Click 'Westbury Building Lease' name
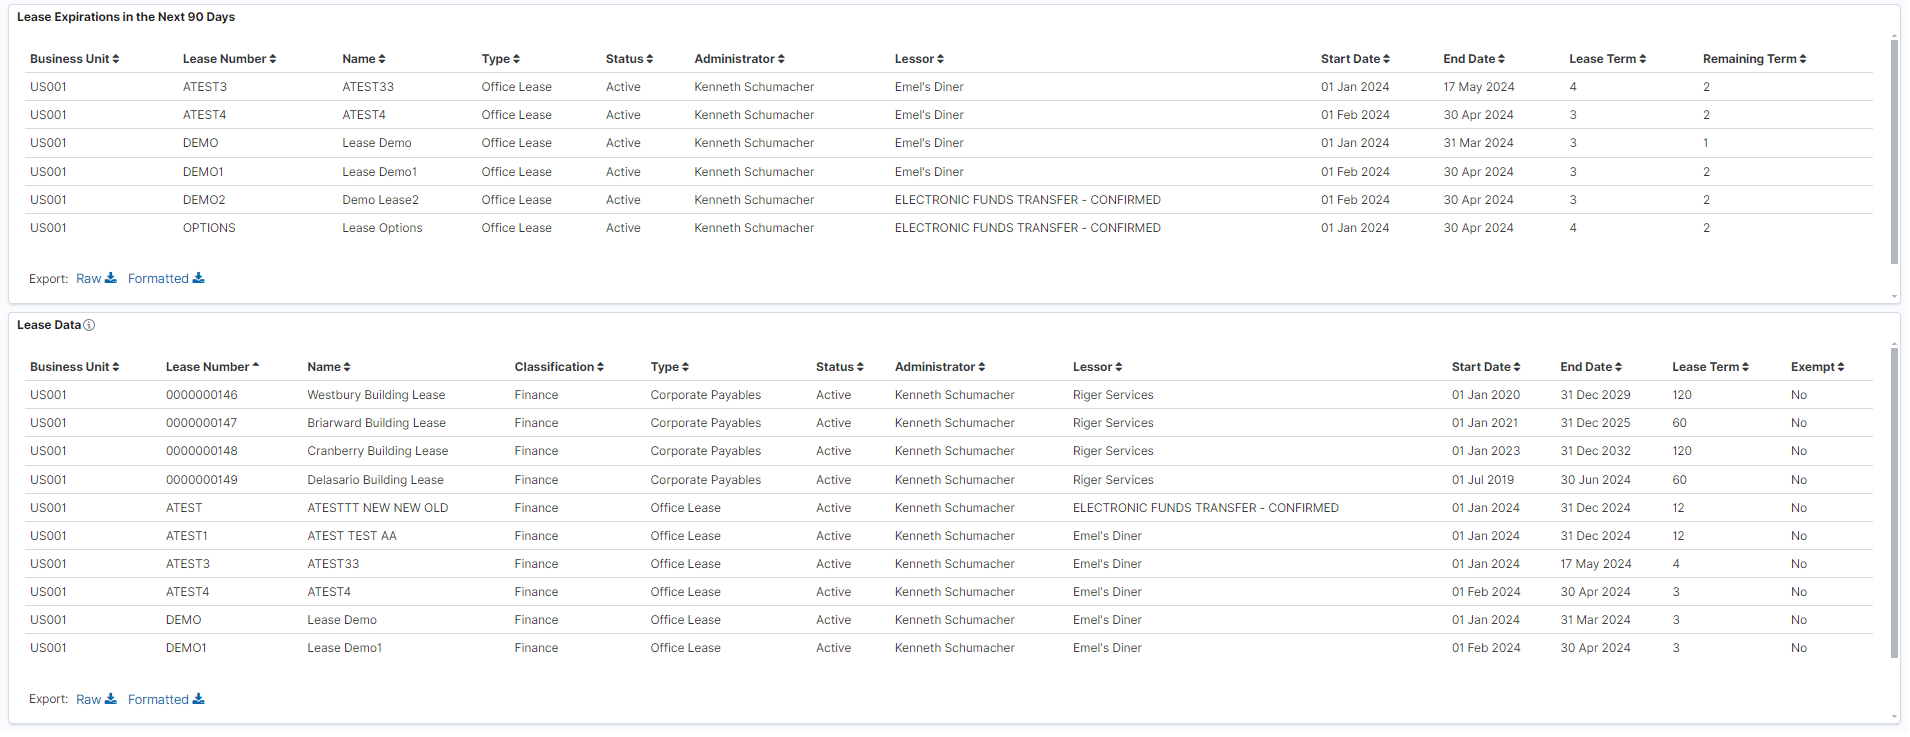 coord(376,395)
